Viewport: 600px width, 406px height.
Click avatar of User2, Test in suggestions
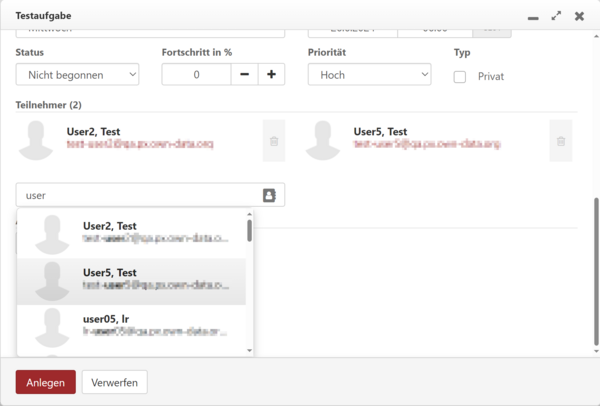click(52, 234)
